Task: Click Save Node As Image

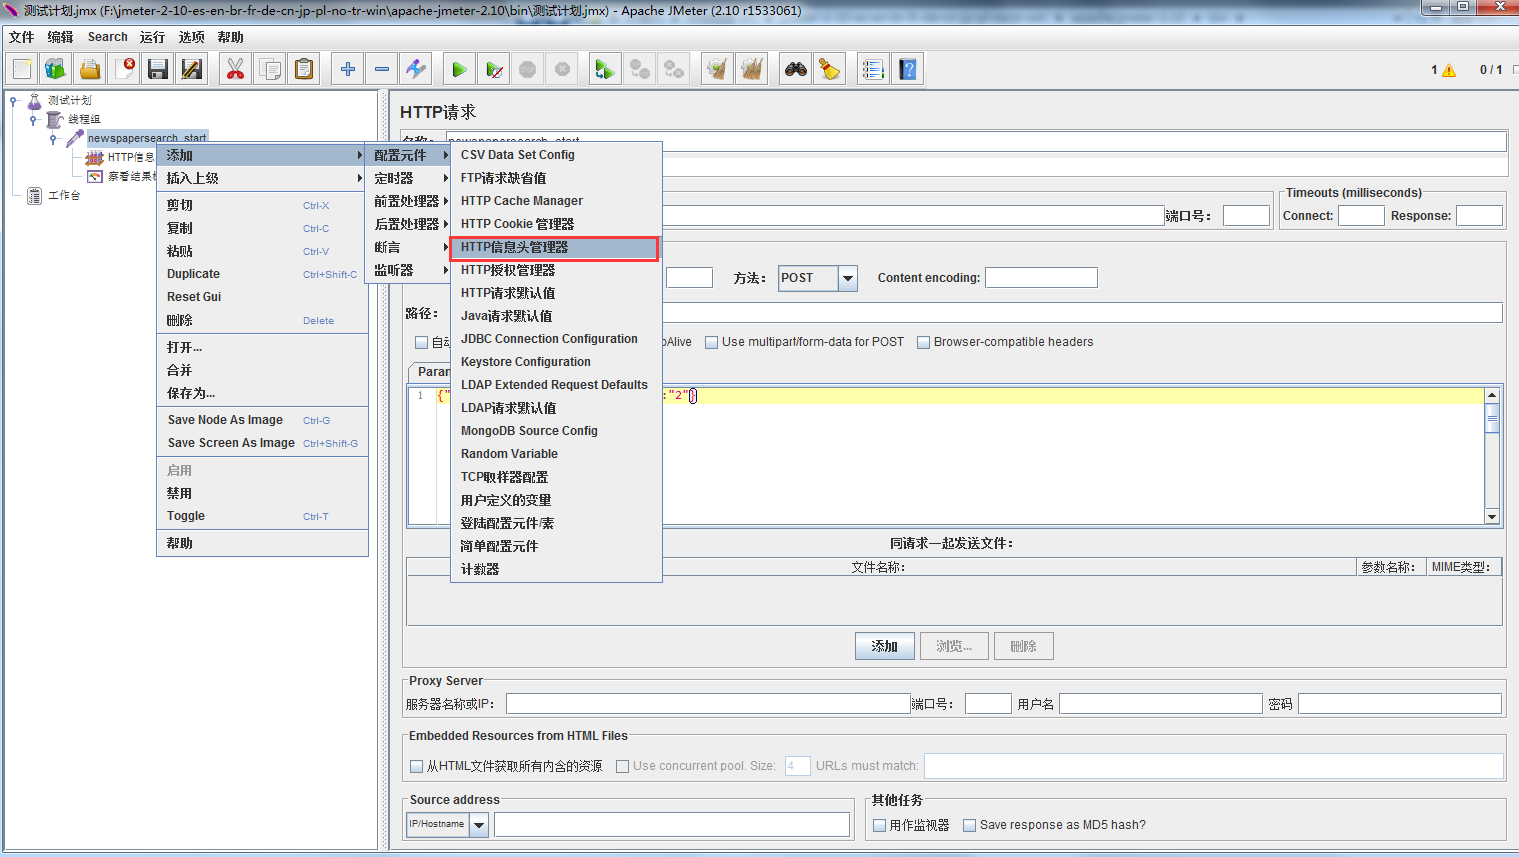Action: click(263, 420)
